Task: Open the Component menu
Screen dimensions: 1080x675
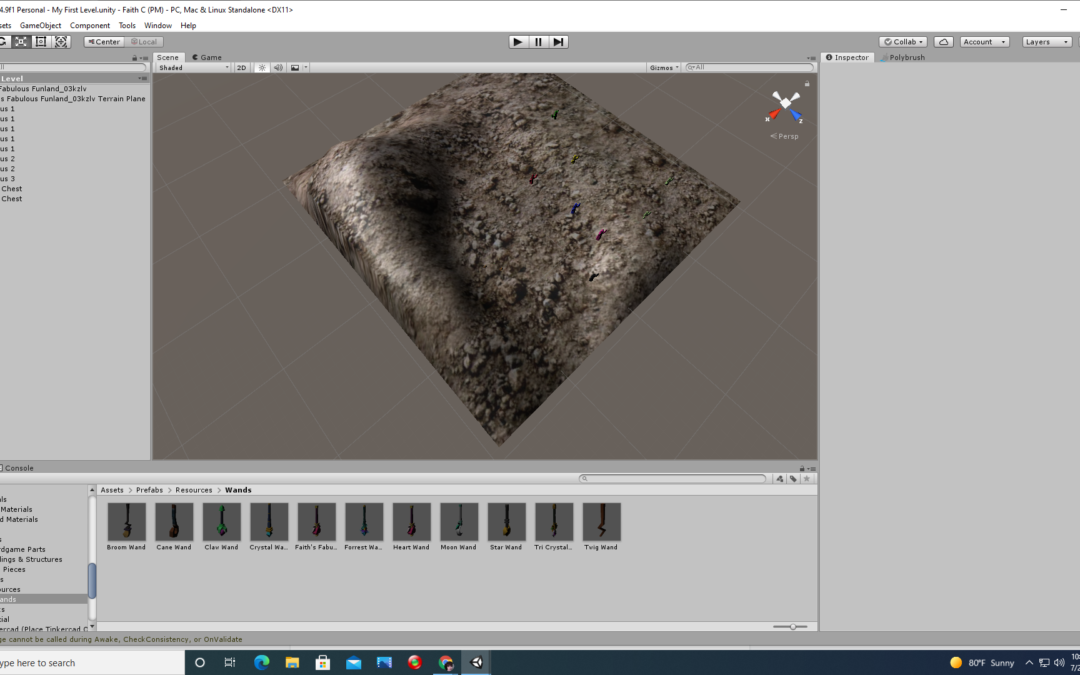Action: 90,25
